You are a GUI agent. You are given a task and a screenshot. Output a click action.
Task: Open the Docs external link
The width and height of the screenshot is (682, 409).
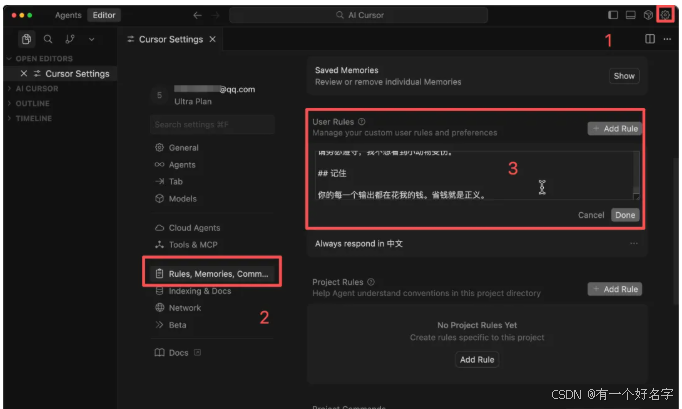click(178, 353)
